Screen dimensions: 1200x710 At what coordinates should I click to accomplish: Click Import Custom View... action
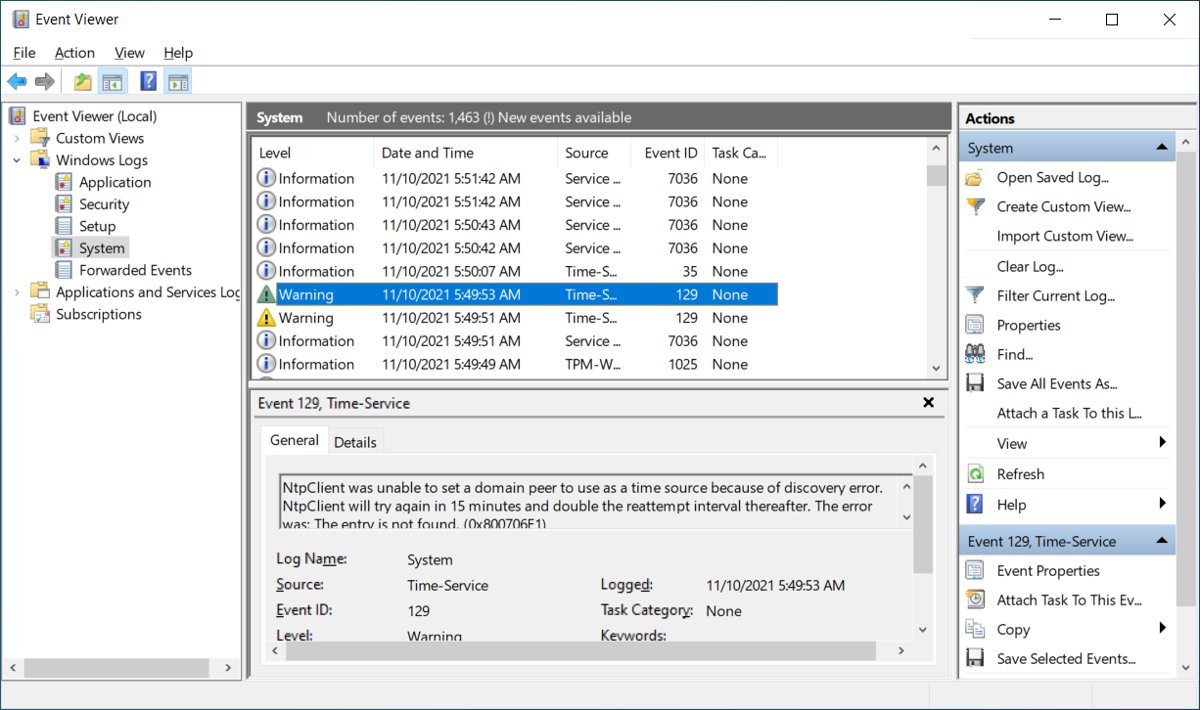click(x=1065, y=237)
